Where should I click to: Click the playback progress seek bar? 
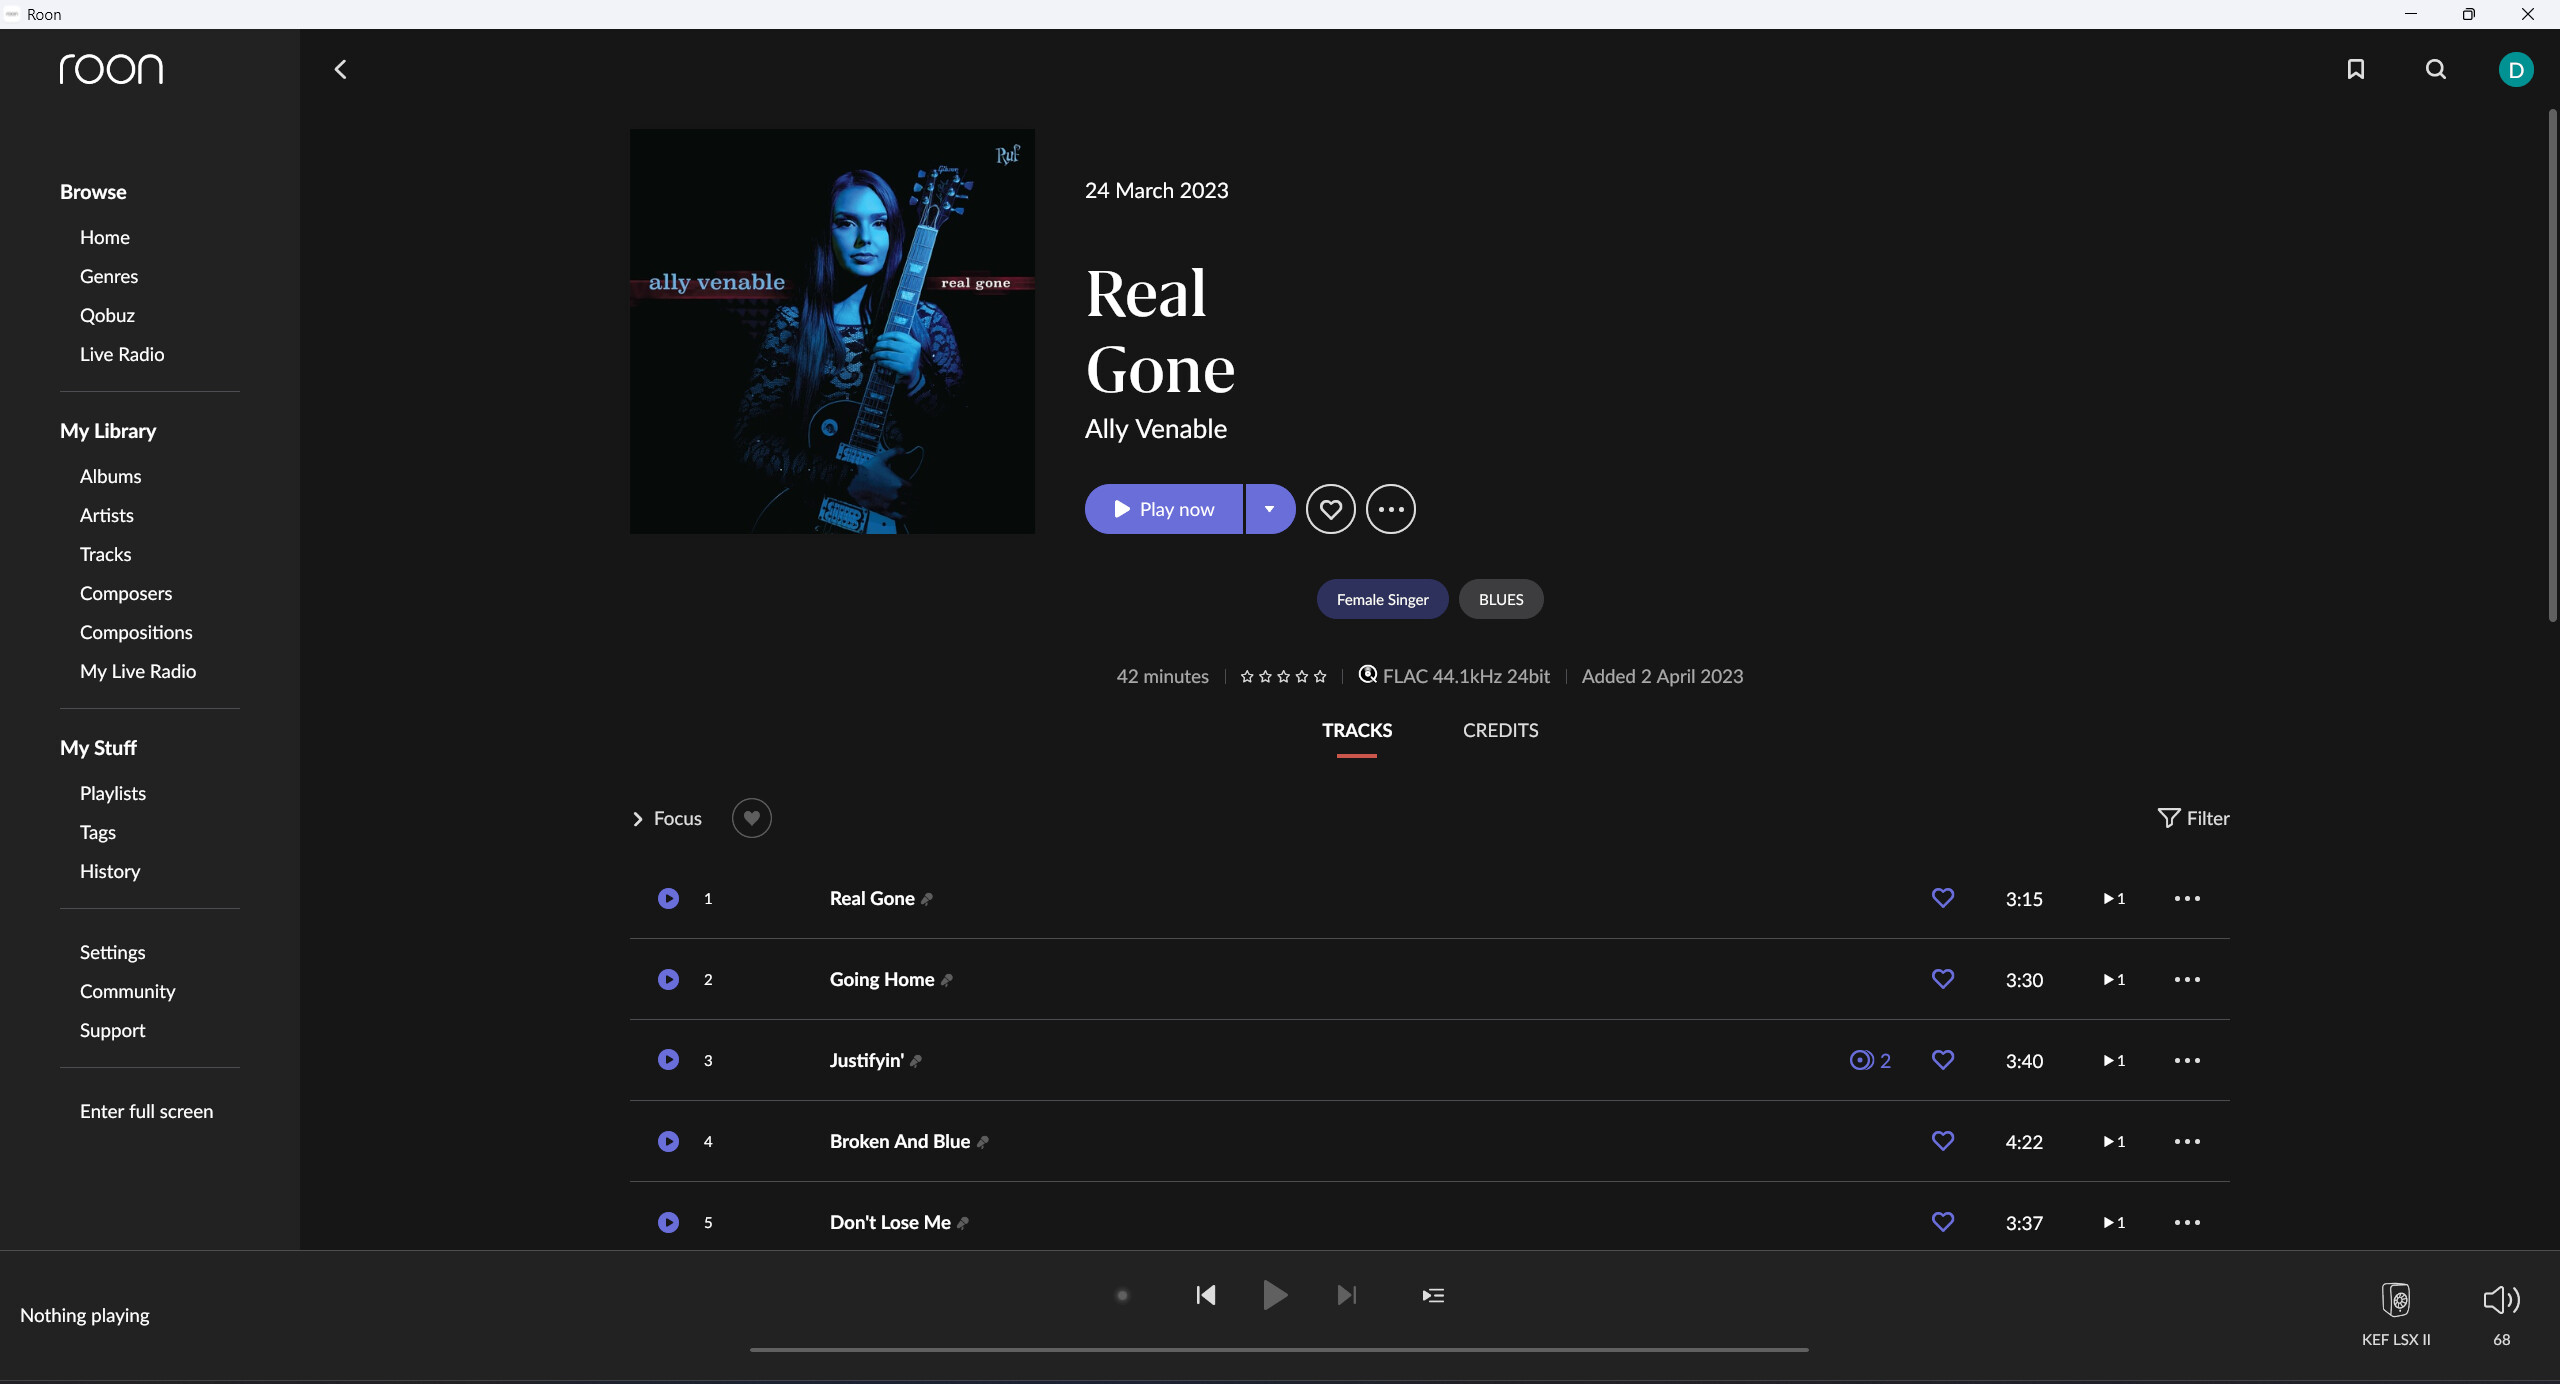(1278, 1349)
